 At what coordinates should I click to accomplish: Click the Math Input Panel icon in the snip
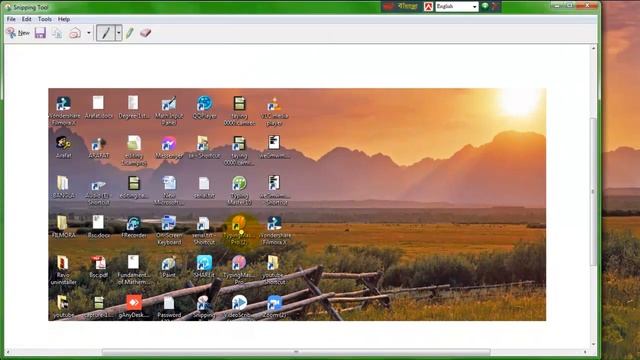(x=169, y=110)
